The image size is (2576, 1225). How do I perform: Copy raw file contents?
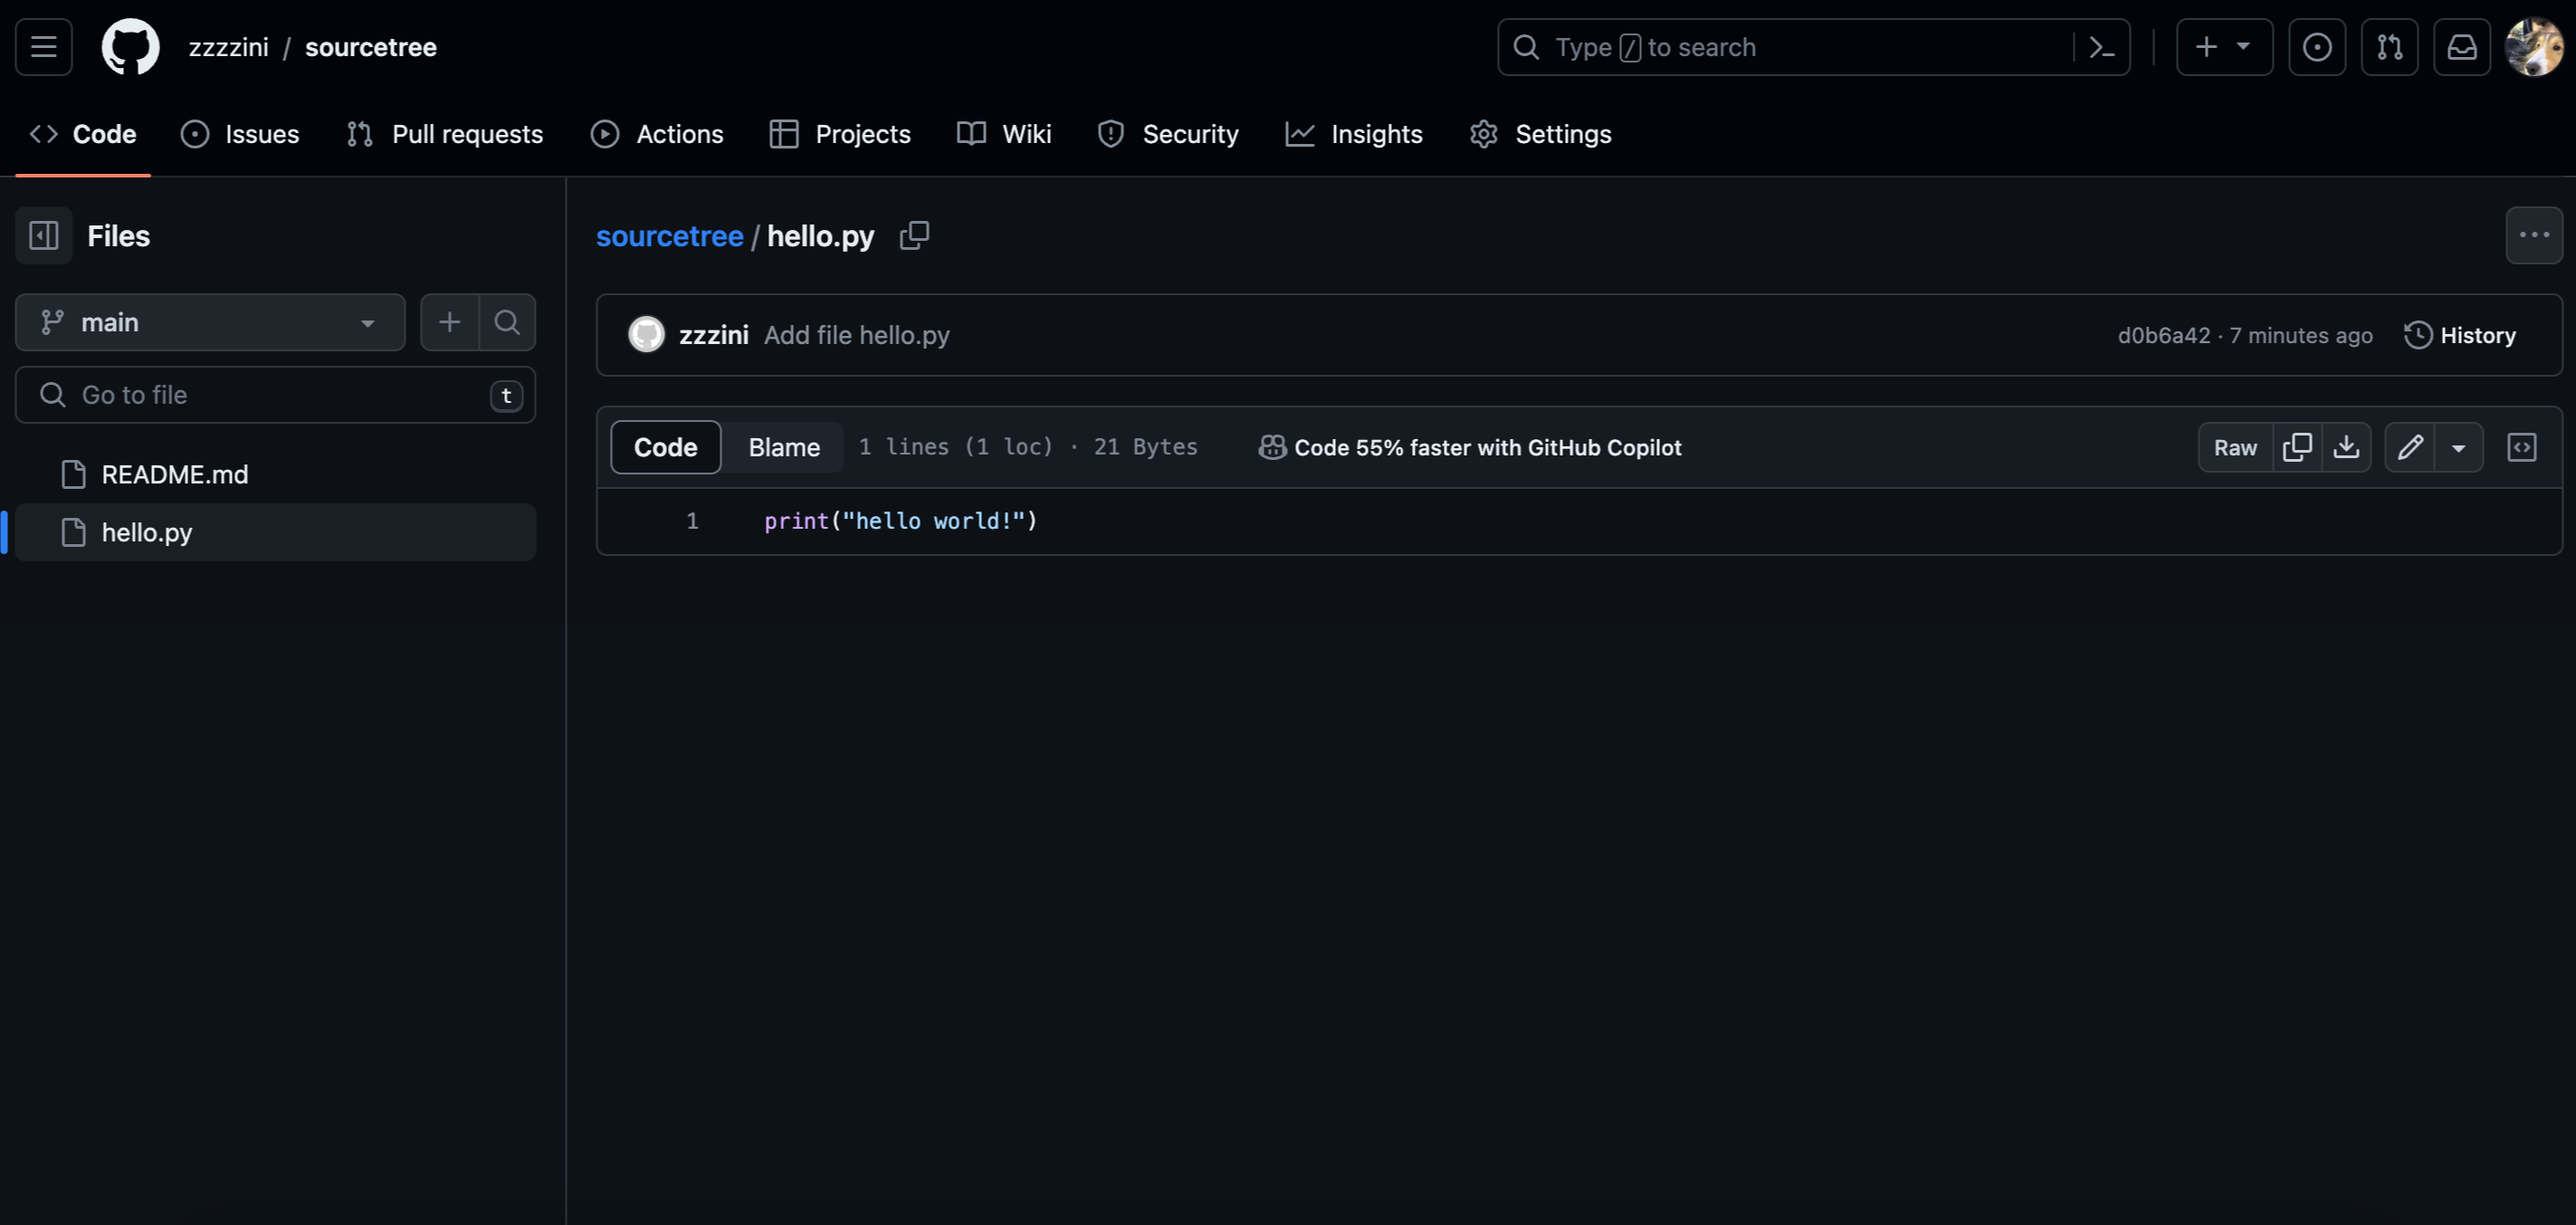pyautogui.click(x=2297, y=447)
